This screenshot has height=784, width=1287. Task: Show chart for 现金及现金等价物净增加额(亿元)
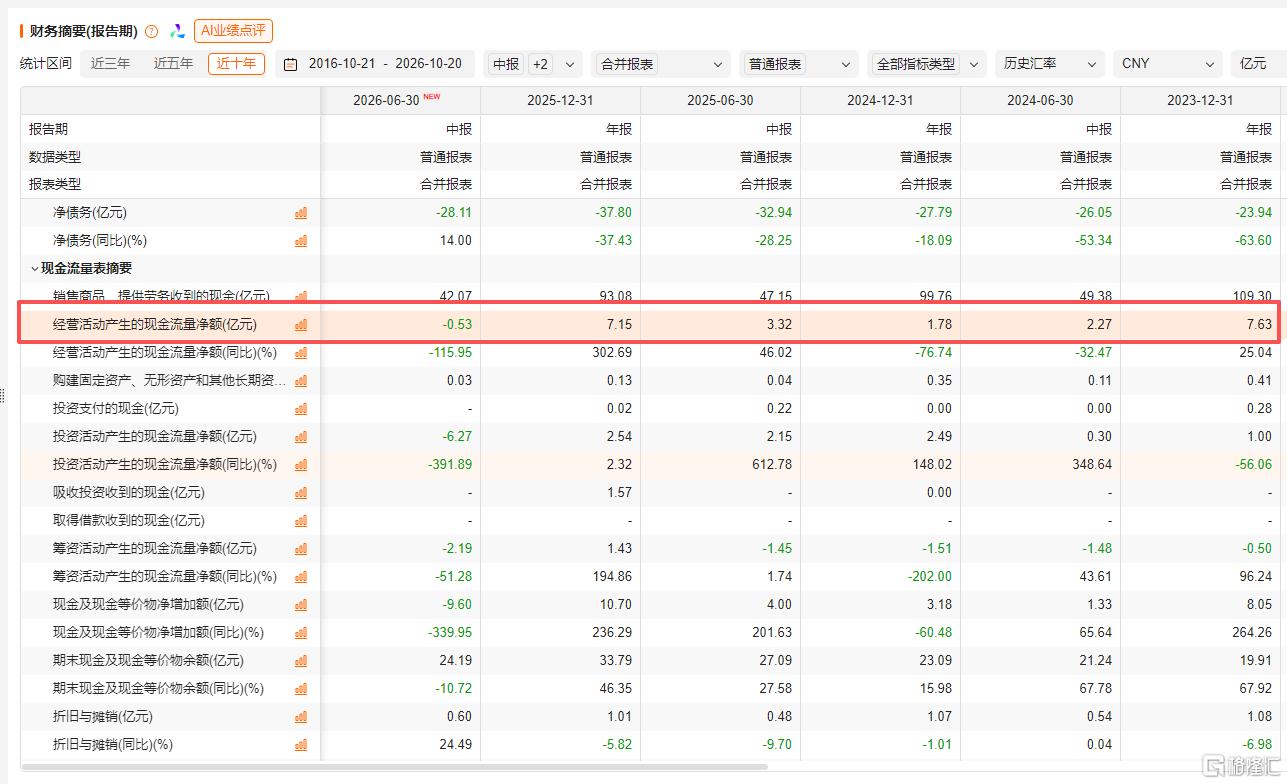301,605
